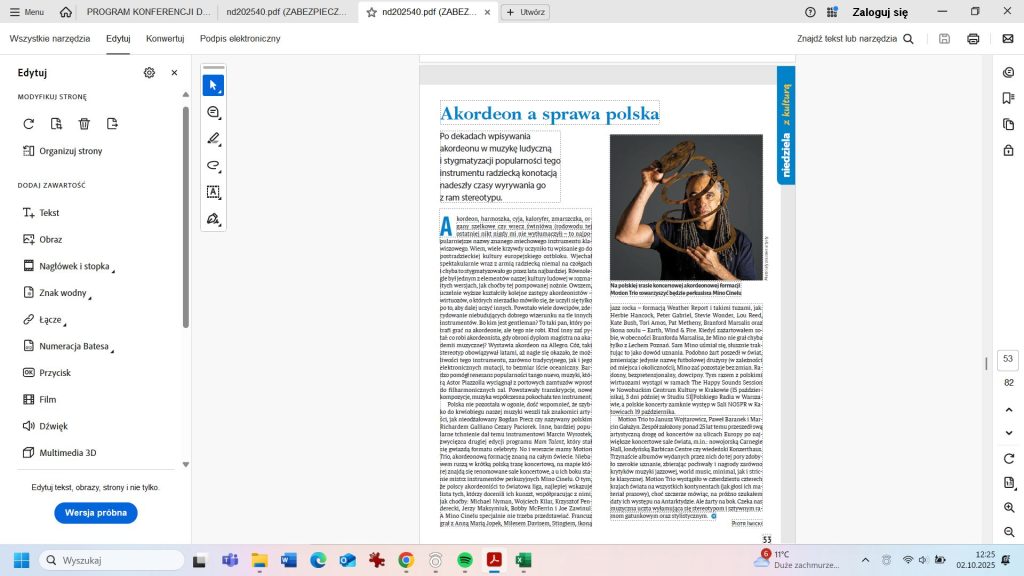Select the comment bubble tool
The image size is (1024, 576).
point(213,112)
